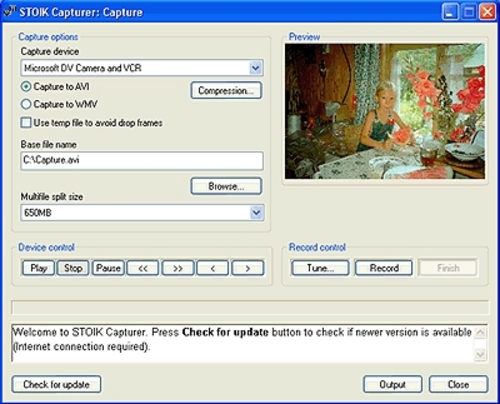Open the Output button
This screenshot has width=500, height=404.
click(x=392, y=384)
